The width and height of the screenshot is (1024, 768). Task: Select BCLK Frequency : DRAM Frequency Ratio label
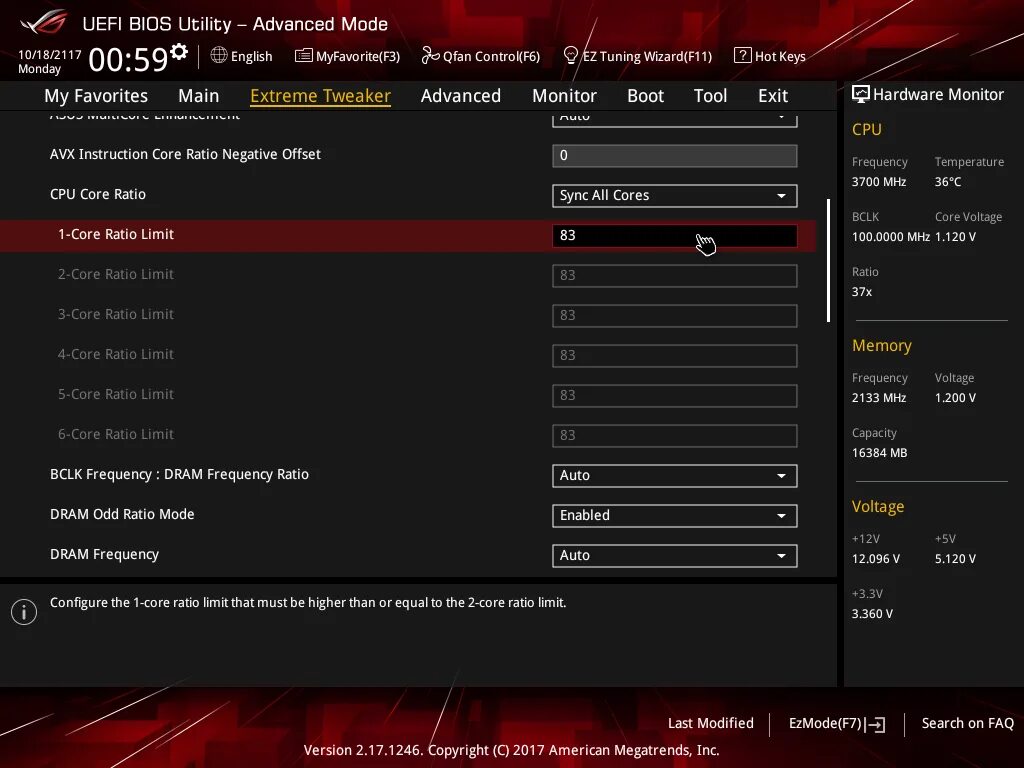[180, 475]
